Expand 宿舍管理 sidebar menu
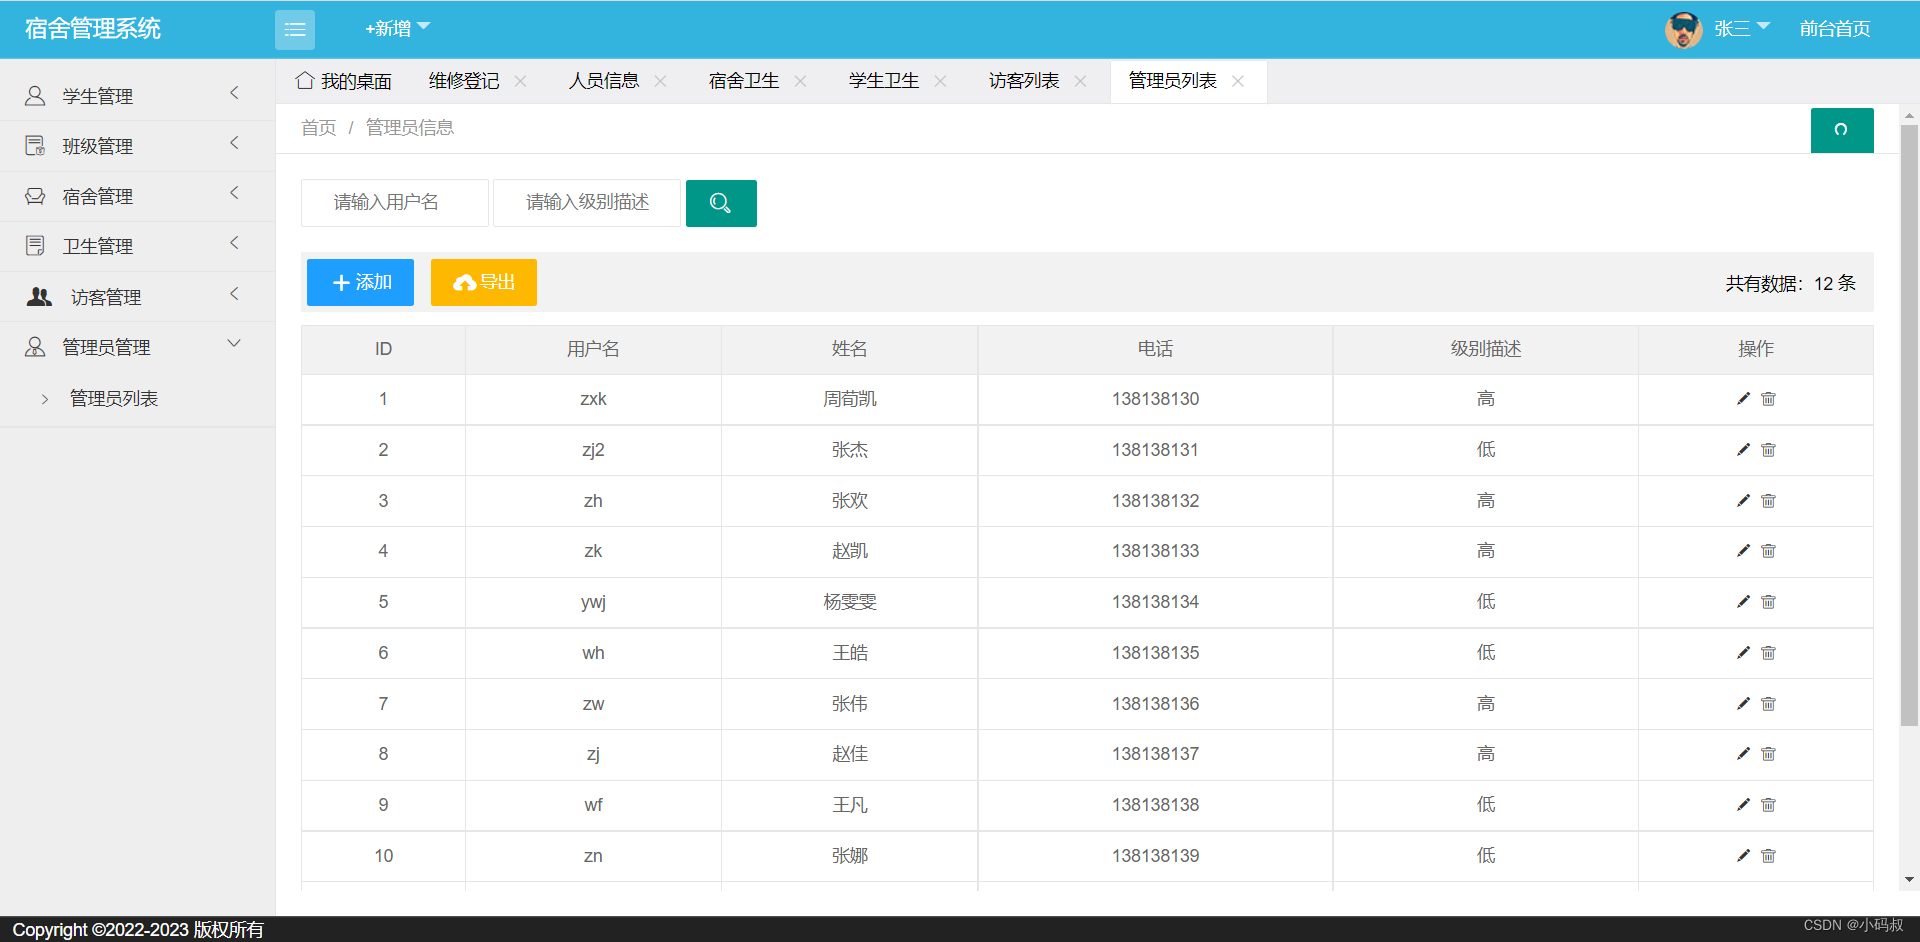Screen dimensions: 1920x942 (137, 196)
